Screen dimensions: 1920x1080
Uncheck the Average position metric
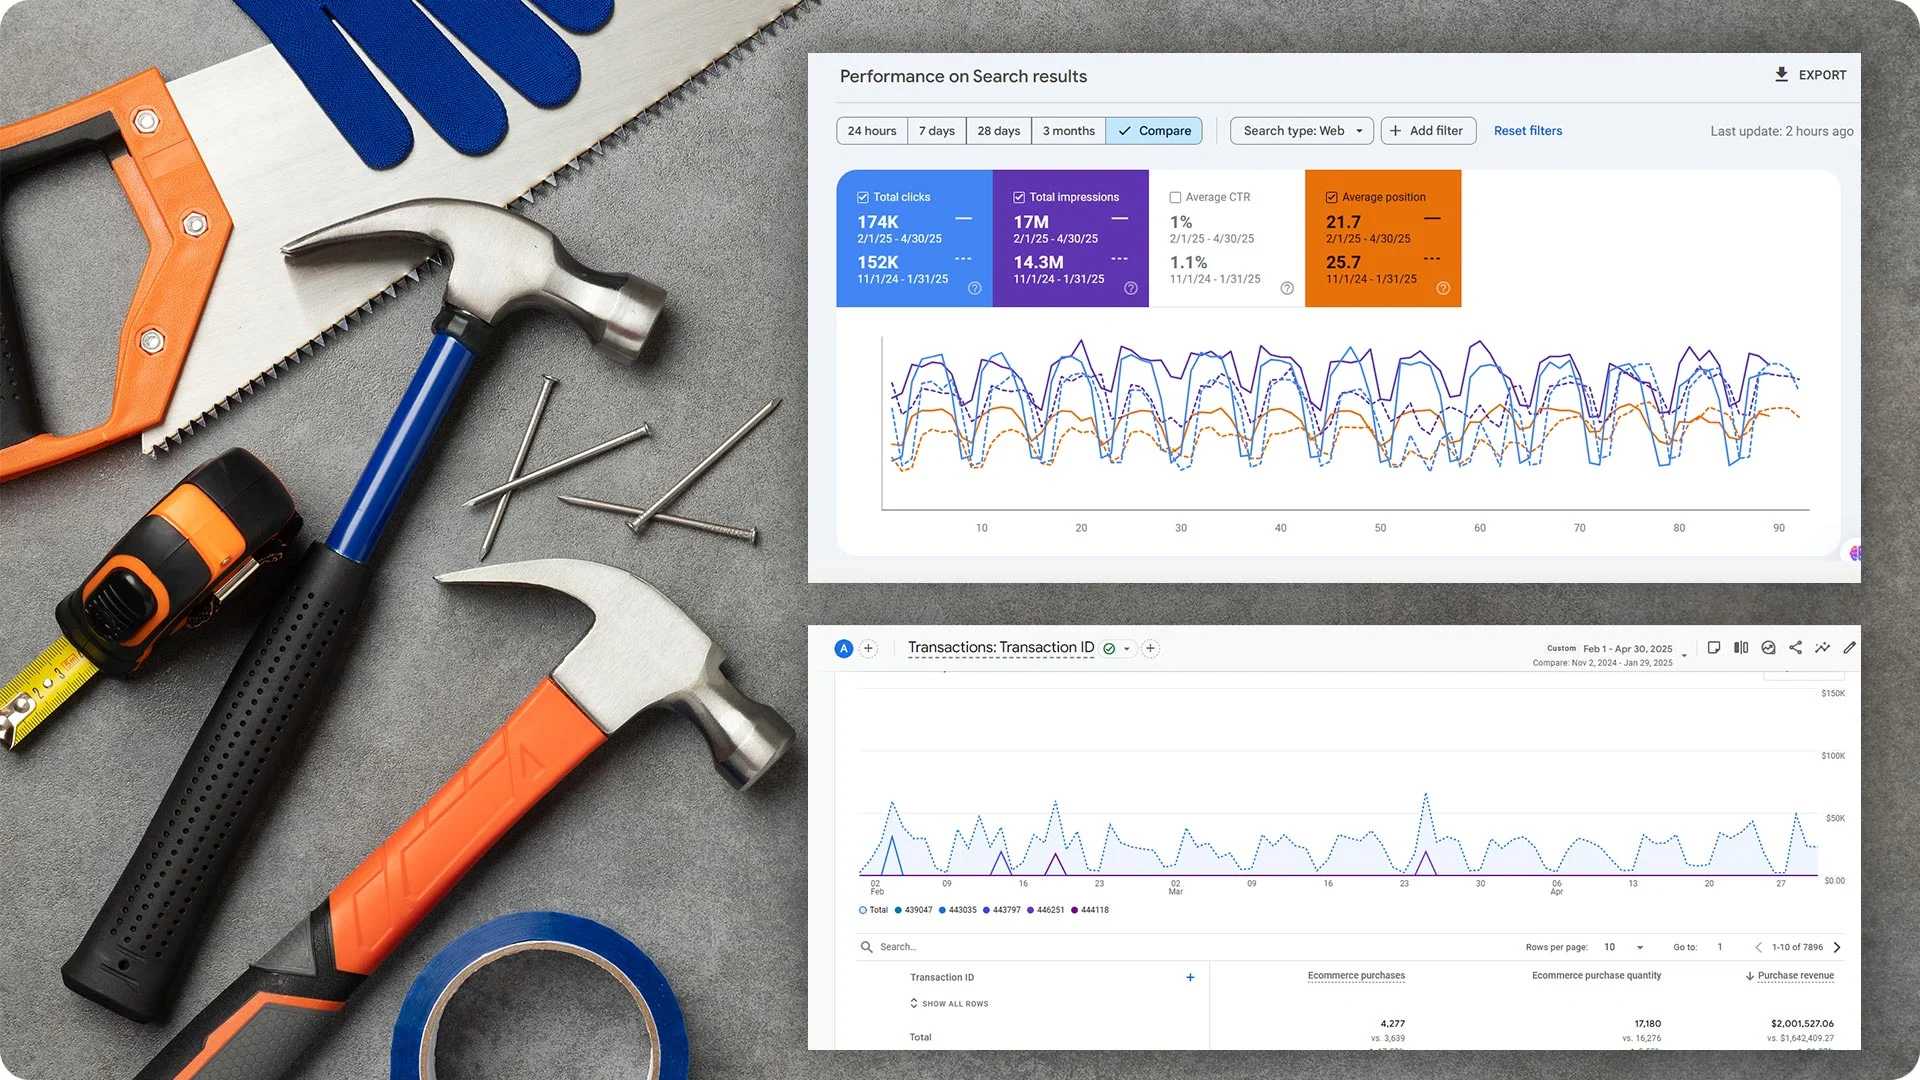[x=1332, y=196]
